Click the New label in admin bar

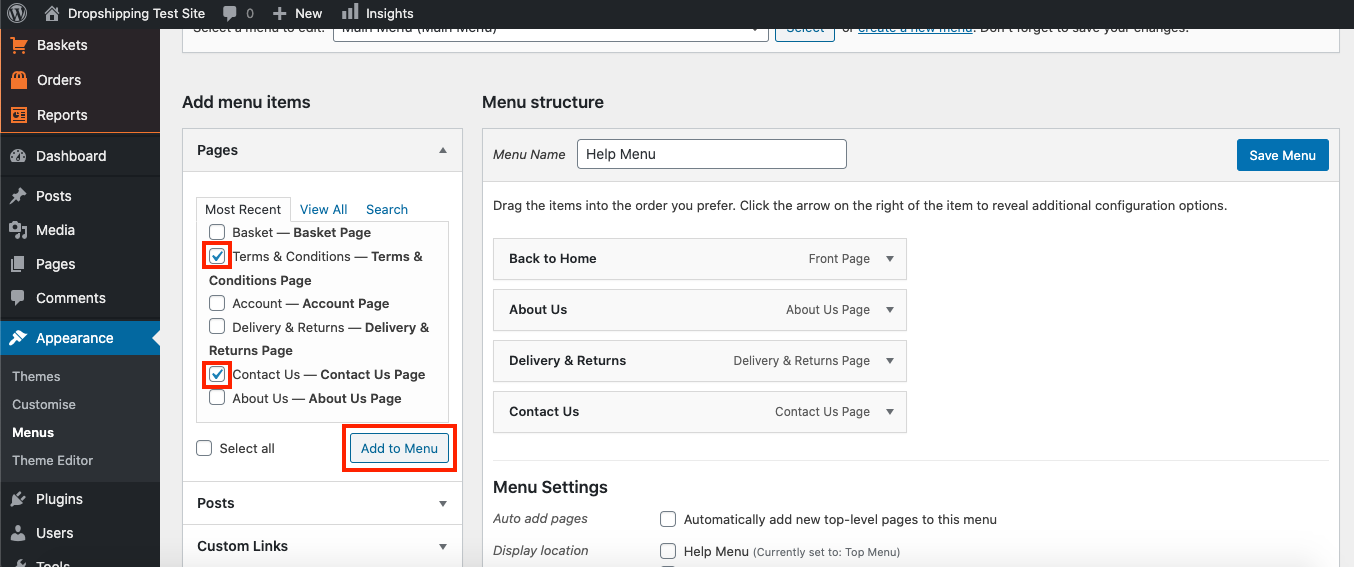[x=309, y=13]
